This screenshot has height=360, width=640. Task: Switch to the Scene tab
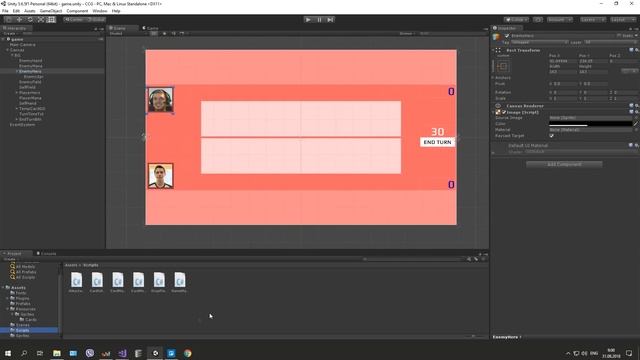(x=122, y=28)
